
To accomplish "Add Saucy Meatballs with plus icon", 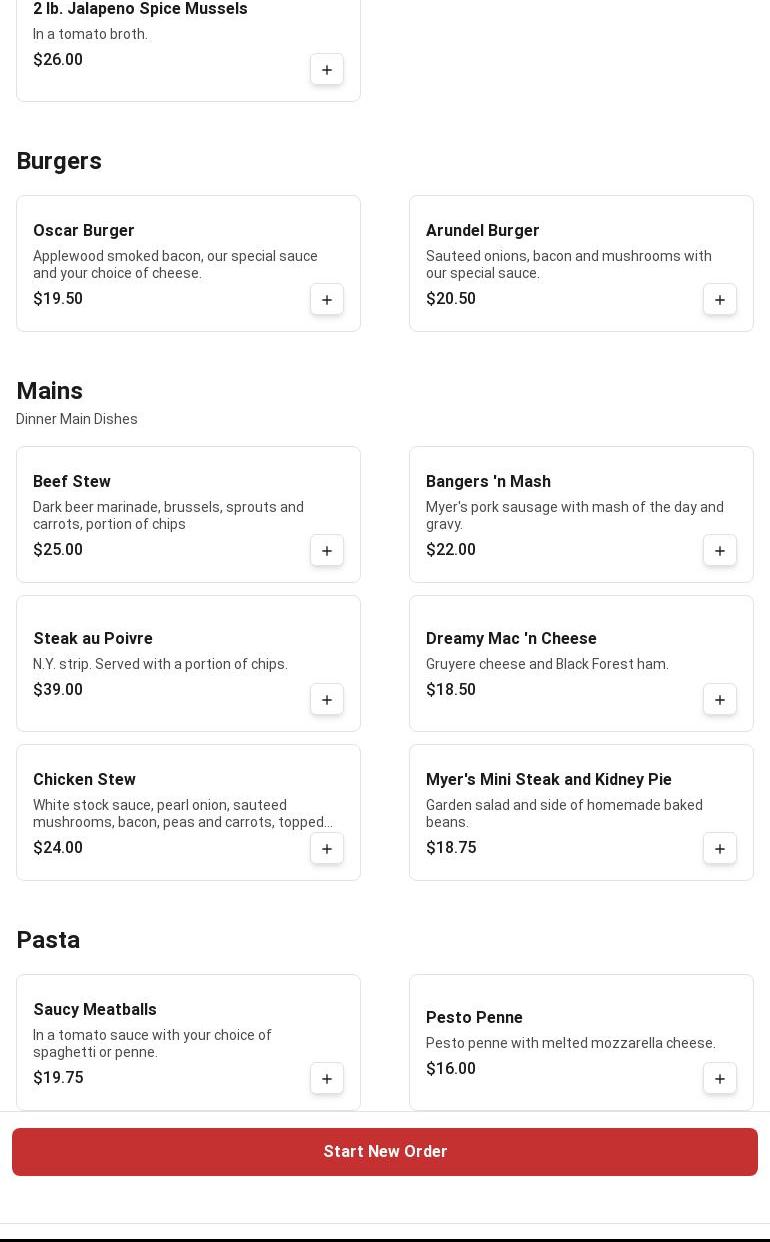I will tap(327, 1079).
